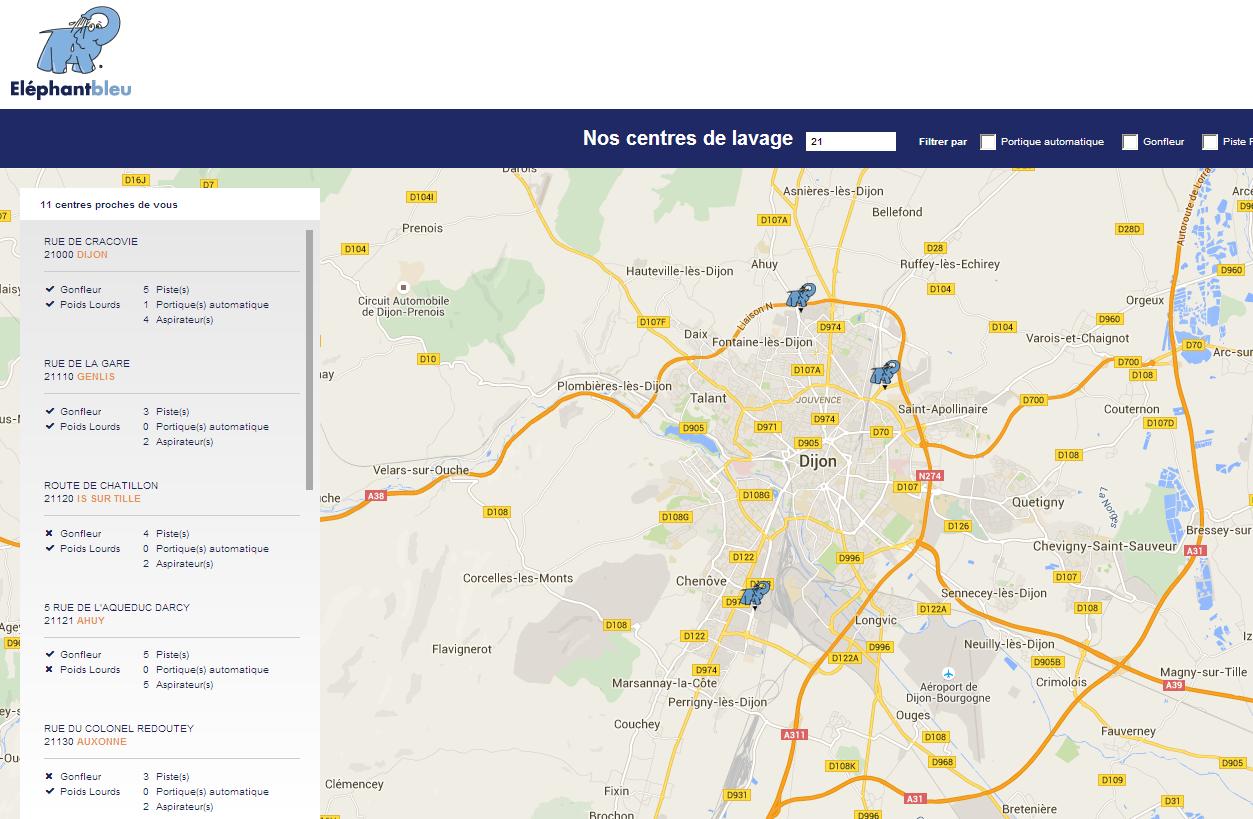Click '4 Piste(s)' under Is sur Tille
1253x819 pixels.
click(x=166, y=533)
